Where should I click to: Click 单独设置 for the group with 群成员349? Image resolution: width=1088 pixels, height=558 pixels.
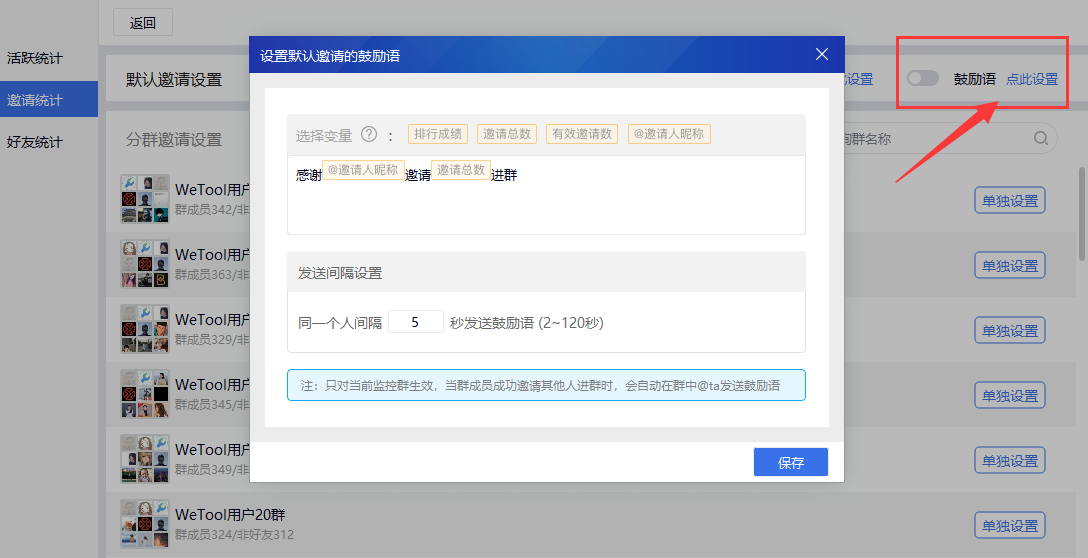[1010, 461]
